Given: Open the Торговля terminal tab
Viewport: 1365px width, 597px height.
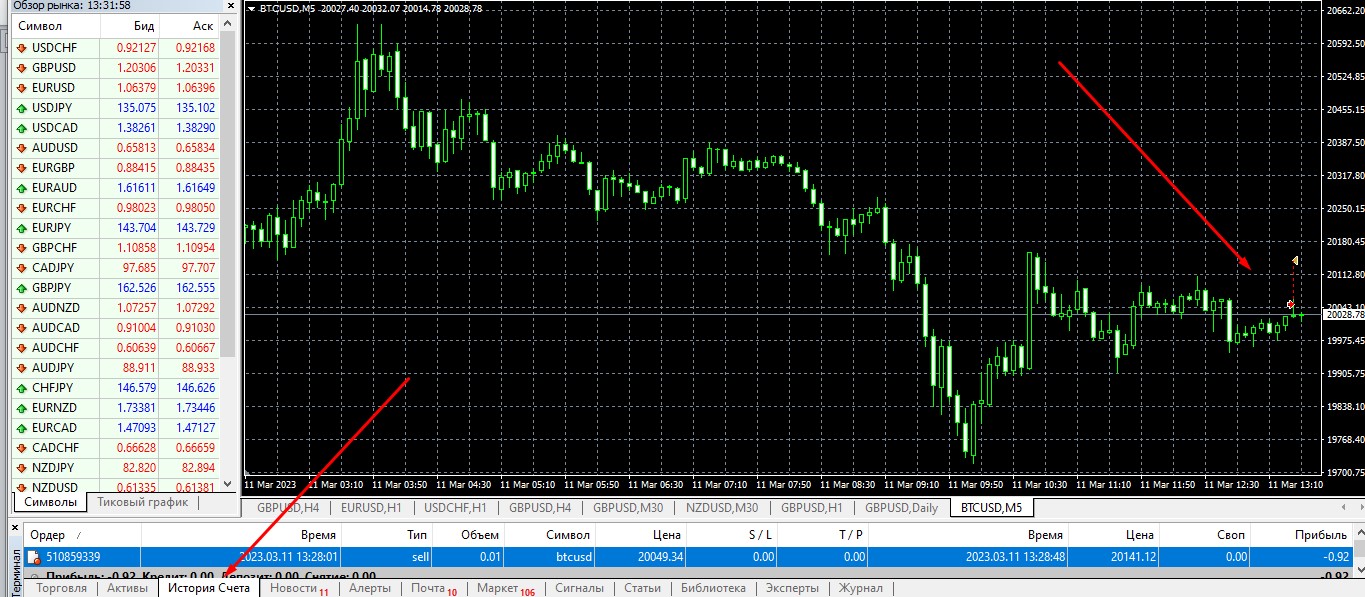Looking at the screenshot, I should [61, 588].
